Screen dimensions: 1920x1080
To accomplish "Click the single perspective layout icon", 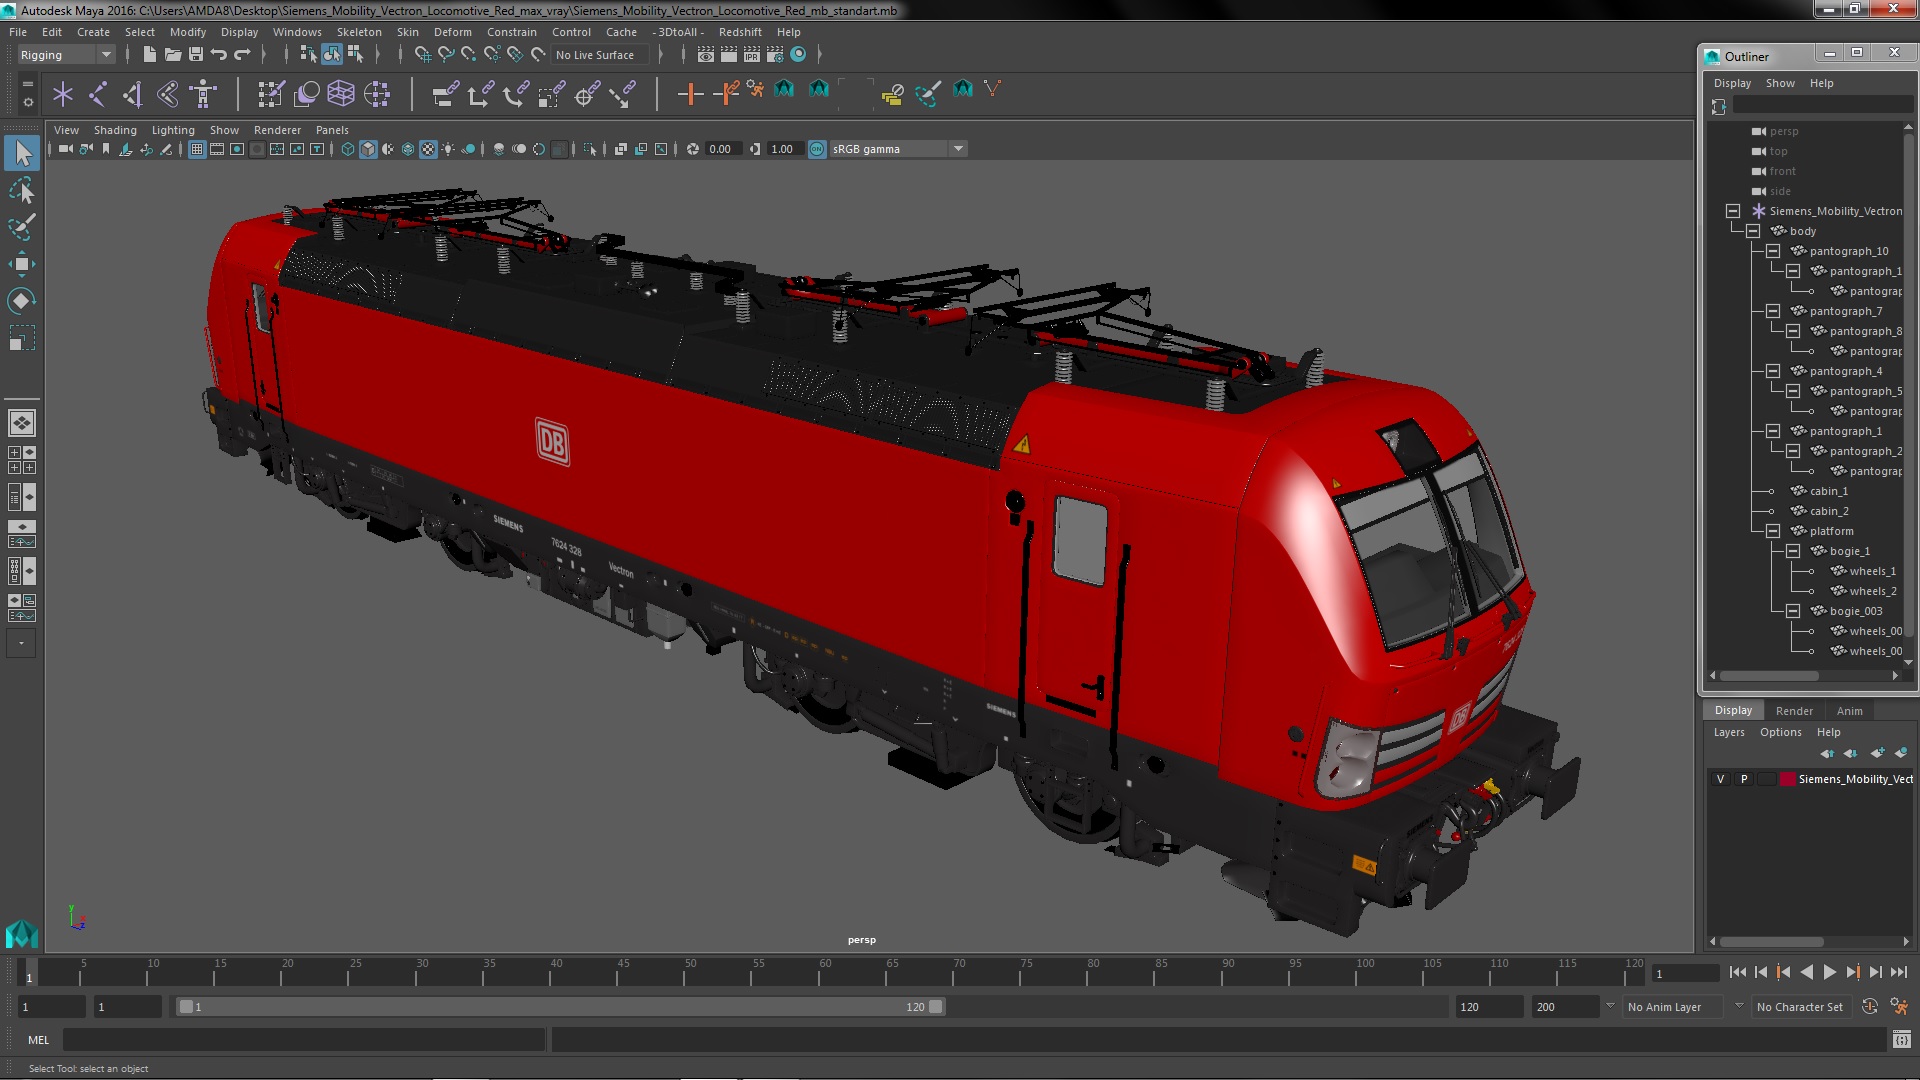I will click(22, 423).
